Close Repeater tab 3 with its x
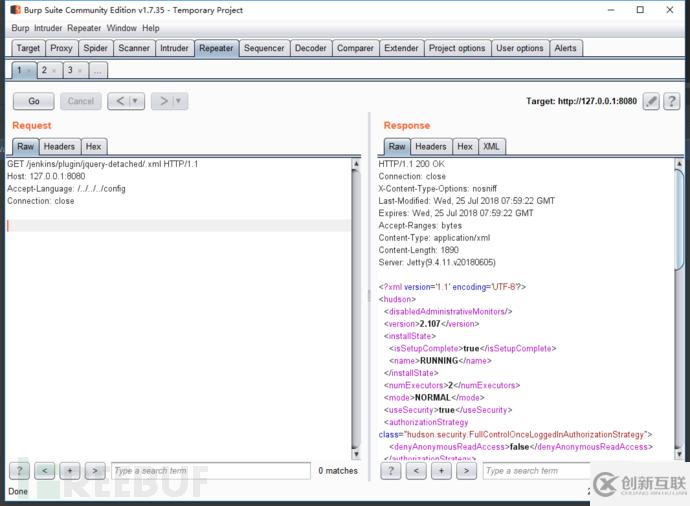690x506 pixels. (x=80, y=70)
